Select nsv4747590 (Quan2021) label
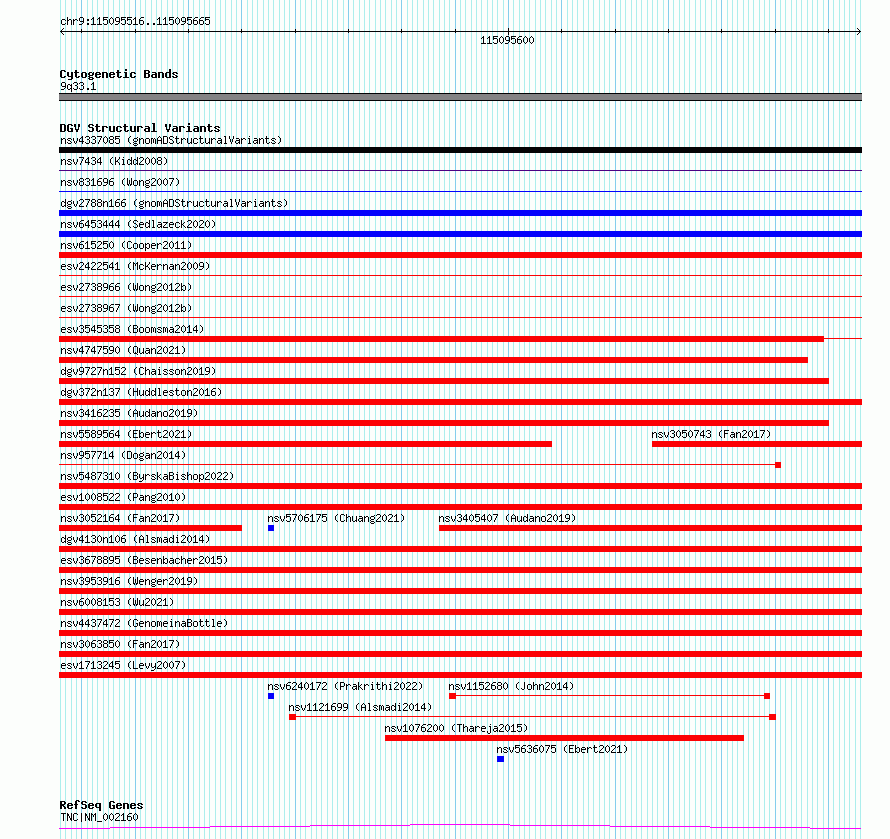The width and height of the screenshot is (890, 839). pyautogui.click(x=123, y=350)
